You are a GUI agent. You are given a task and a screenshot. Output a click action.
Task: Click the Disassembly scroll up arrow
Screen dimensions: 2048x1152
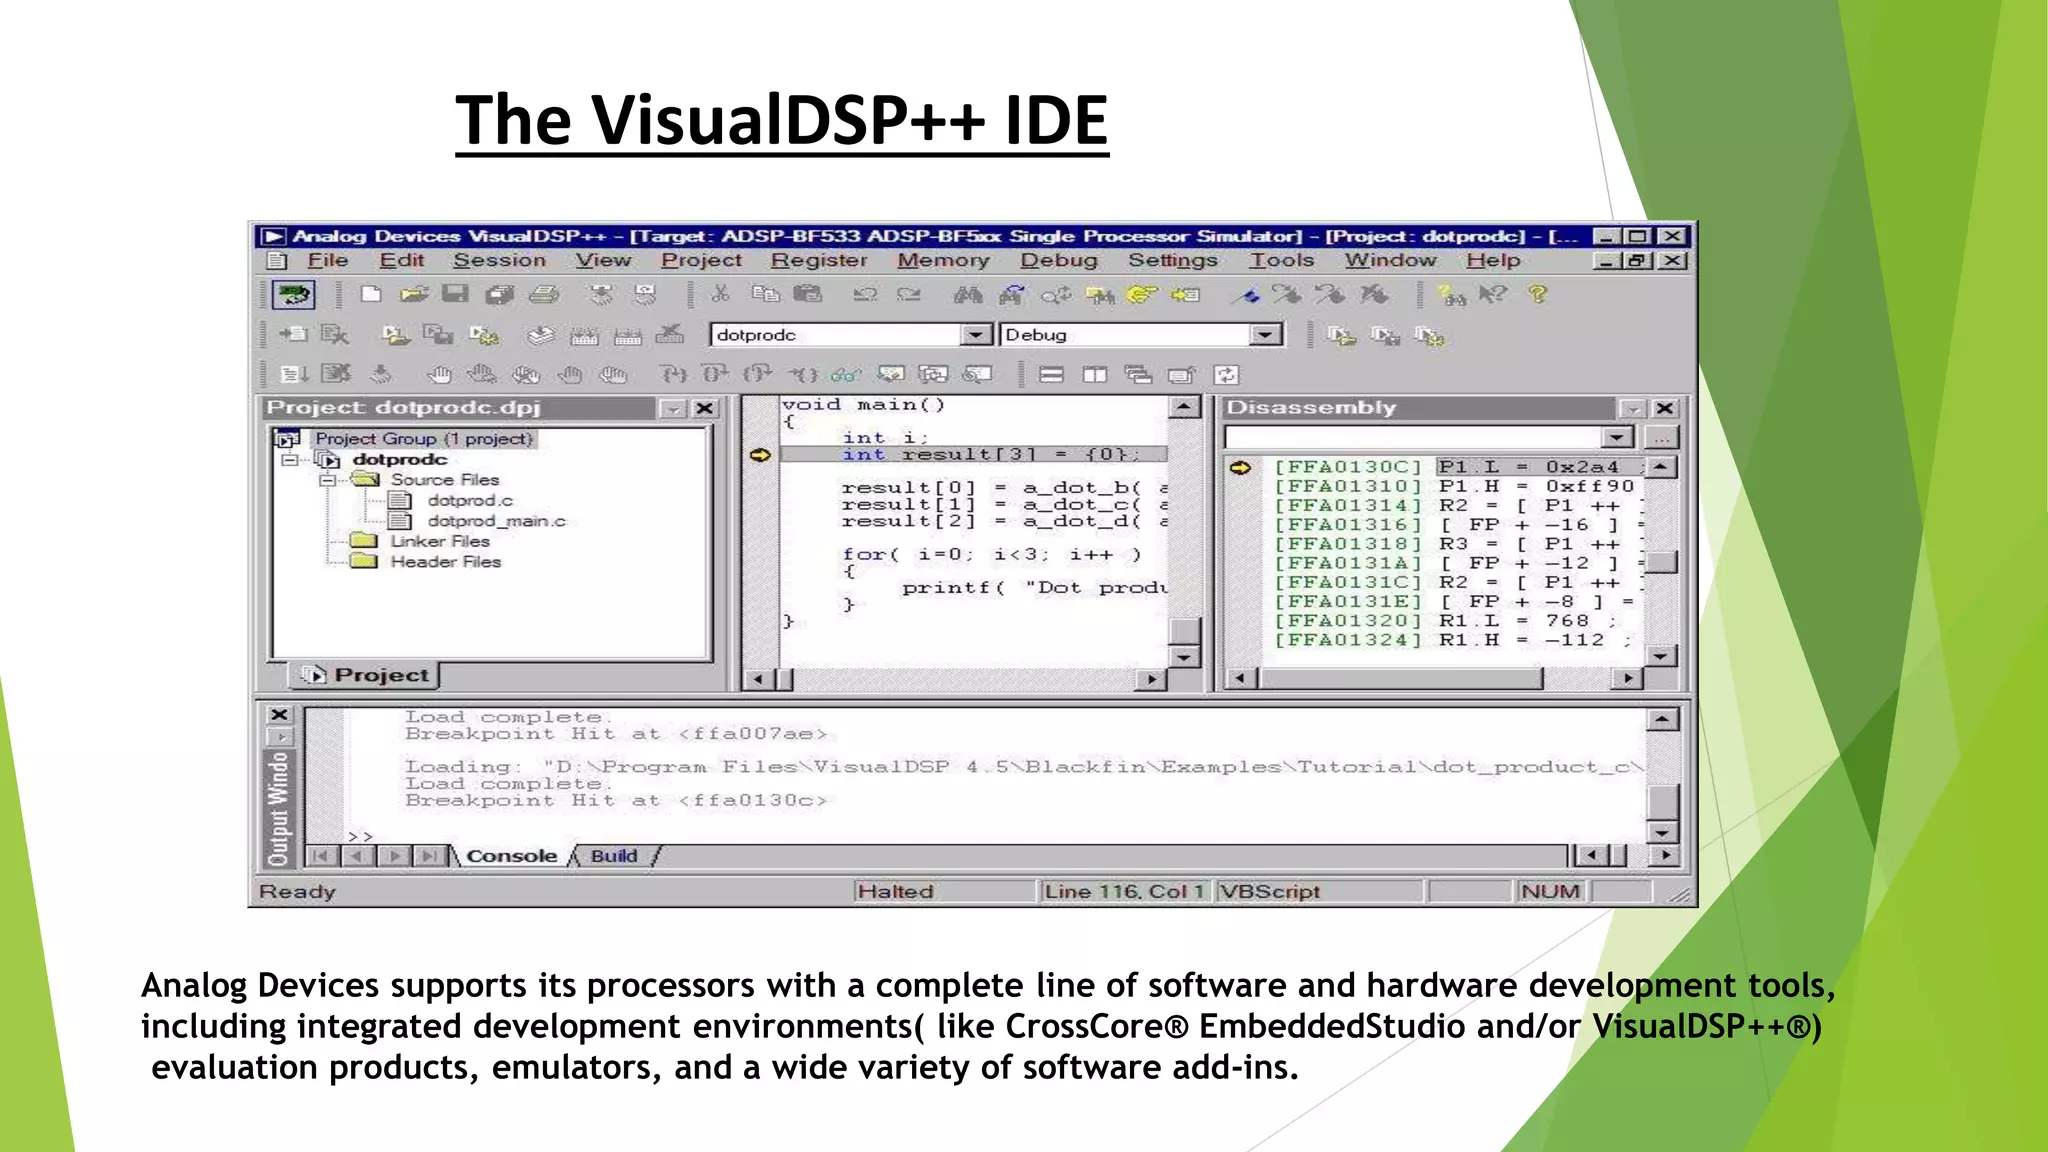(x=1661, y=467)
